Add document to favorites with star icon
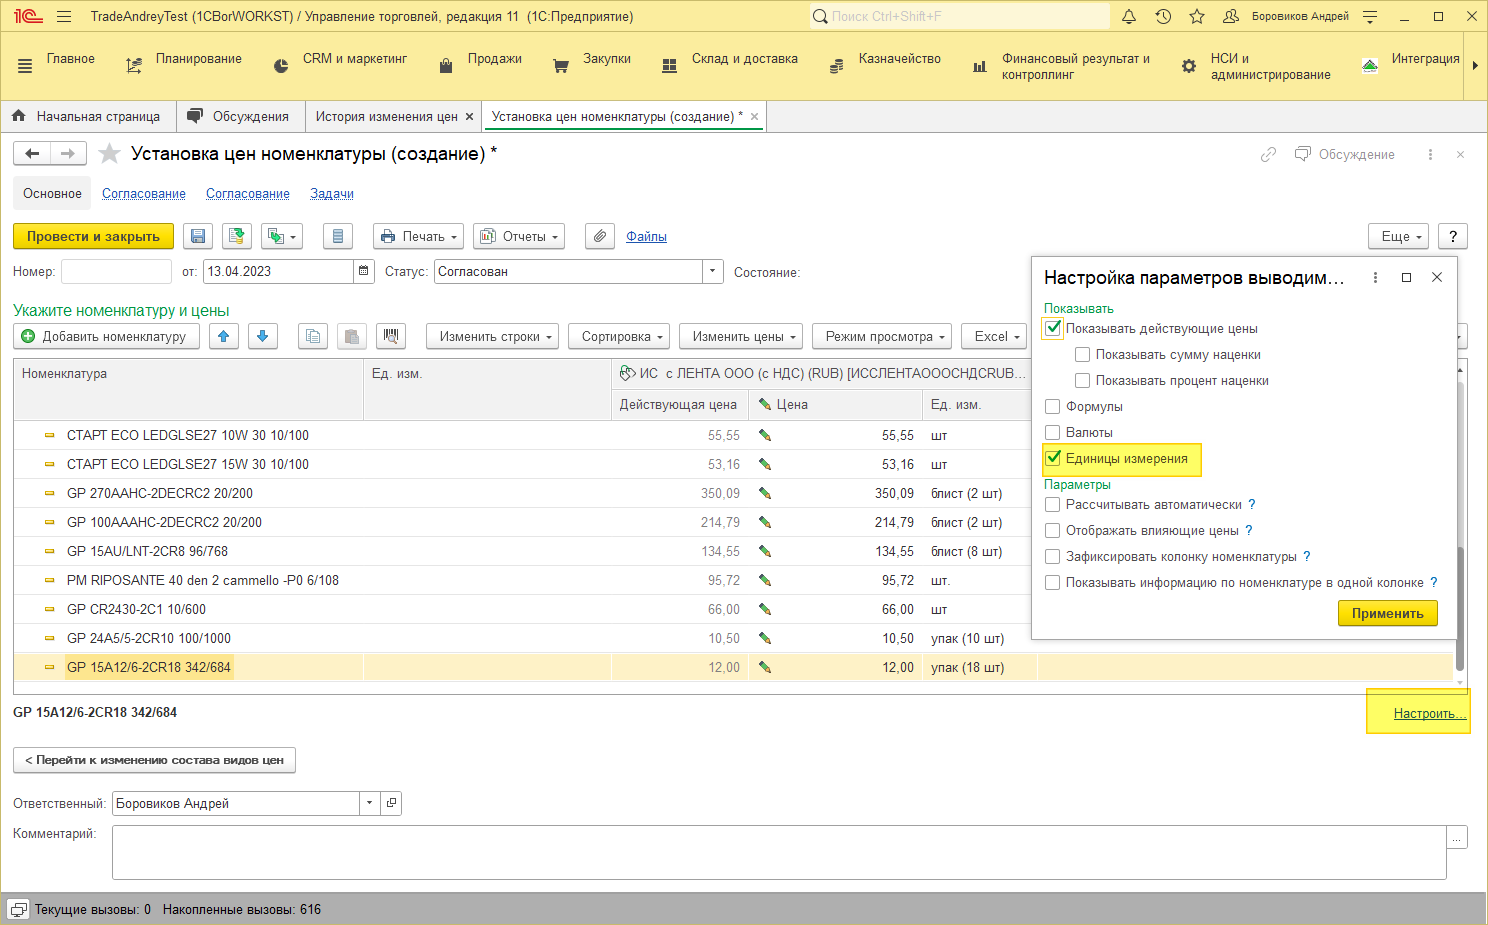The width and height of the screenshot is (1488, 925). click(110, 154)
